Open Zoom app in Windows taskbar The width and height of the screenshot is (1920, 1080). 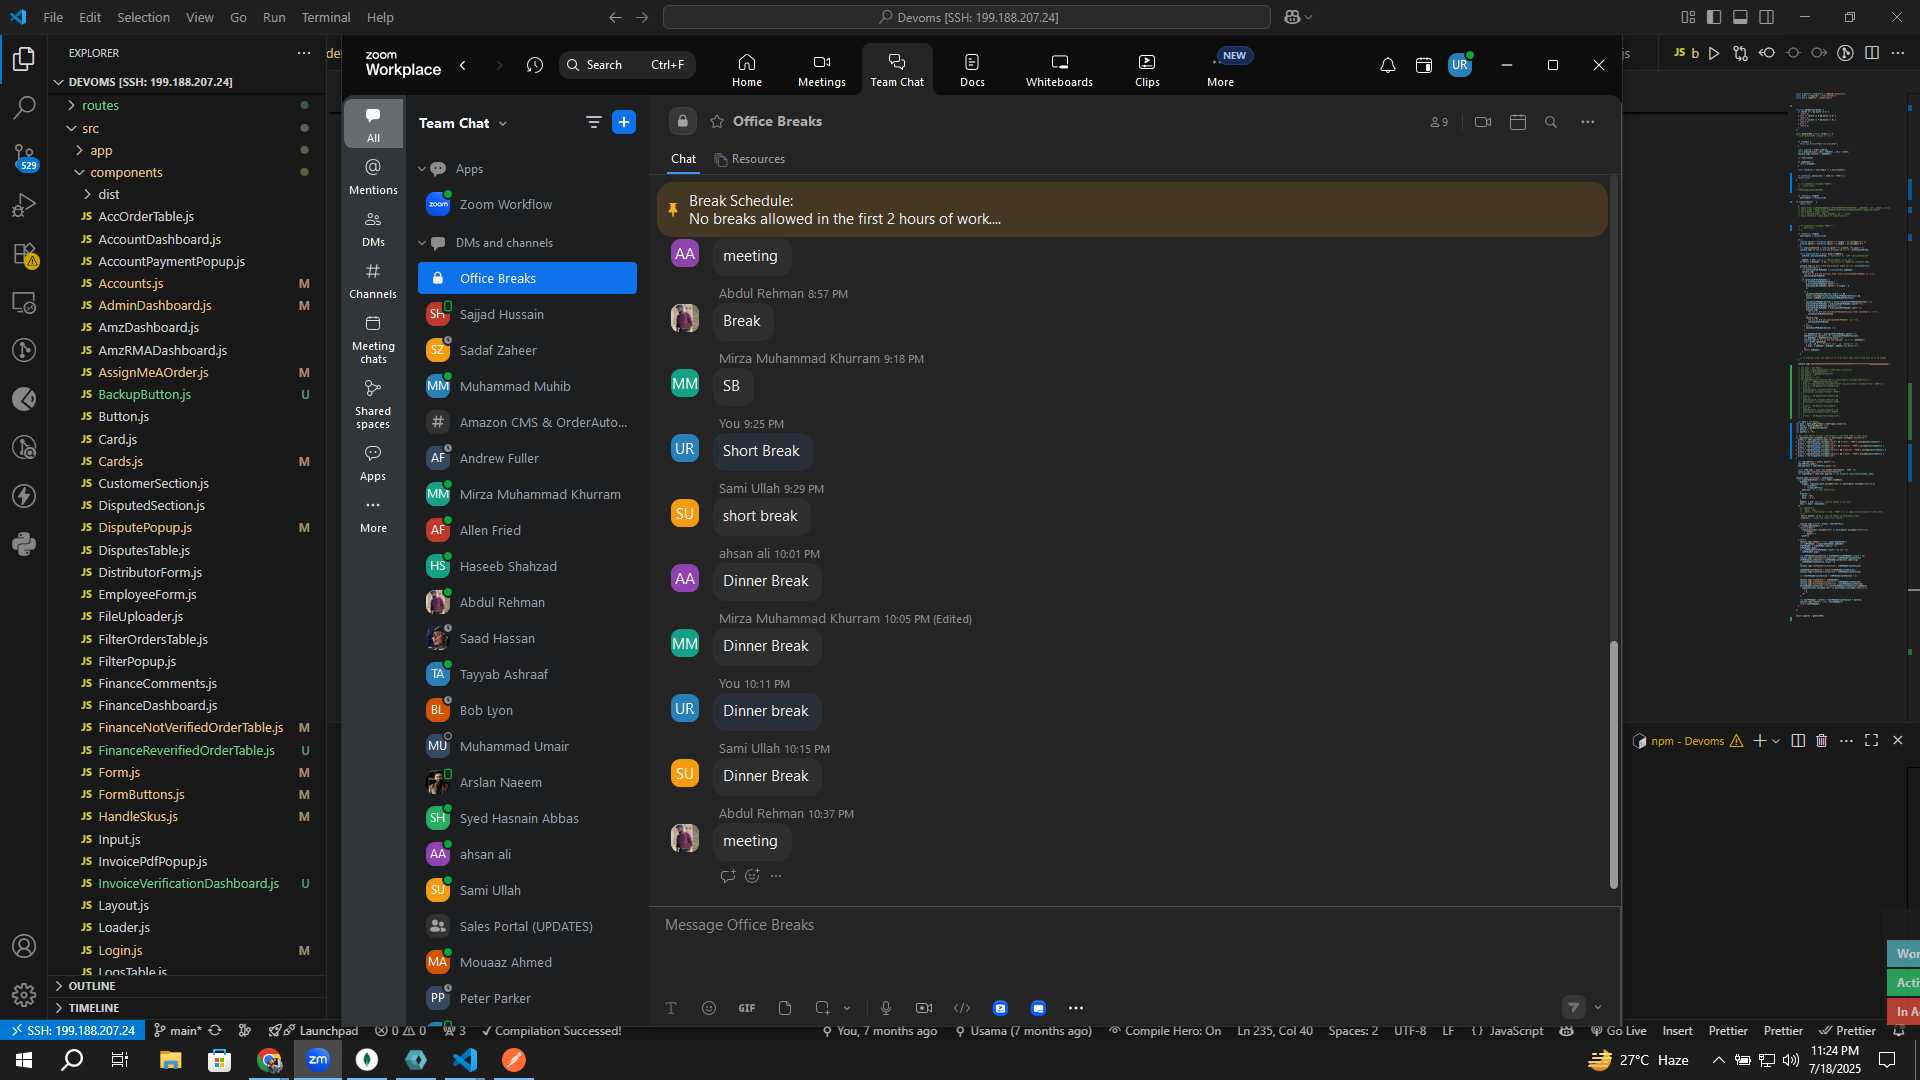coord(318,1060)
